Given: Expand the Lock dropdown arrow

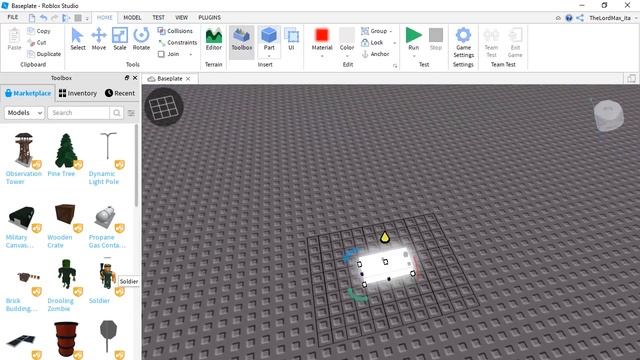Looking at the screenshot, I should tap(394, 43).
